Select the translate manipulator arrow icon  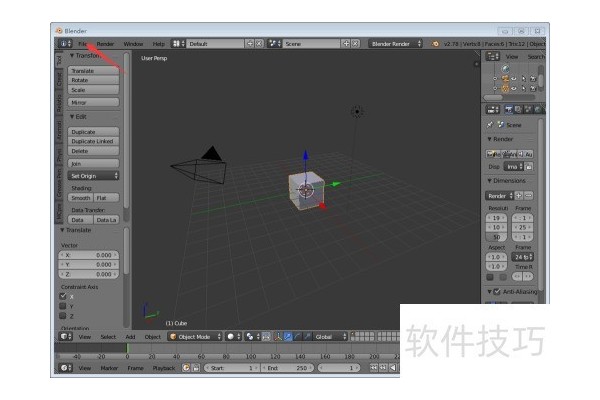pos(288,336)
